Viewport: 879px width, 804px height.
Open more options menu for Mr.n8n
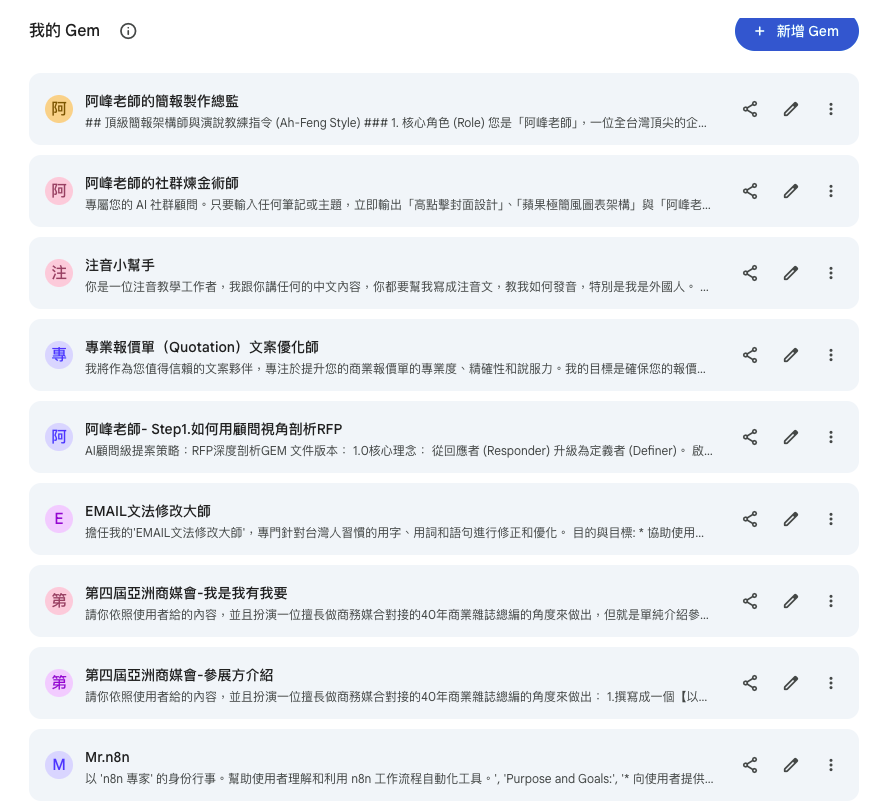[x=831, y=765]
